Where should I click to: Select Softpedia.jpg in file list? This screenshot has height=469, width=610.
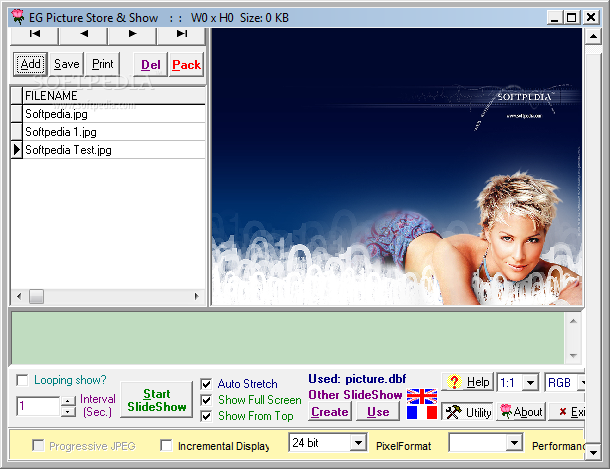pos(114,114)
